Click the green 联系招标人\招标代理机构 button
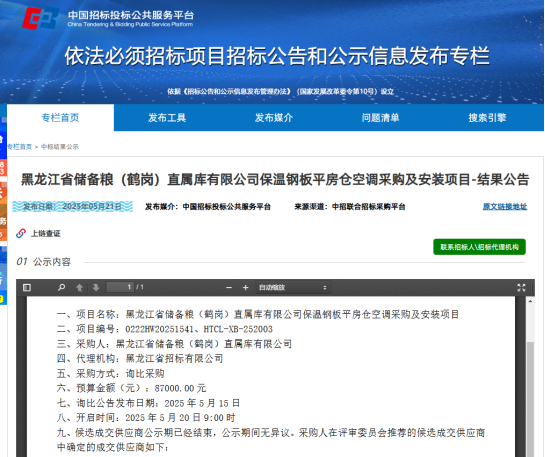 tap(479, 247)
